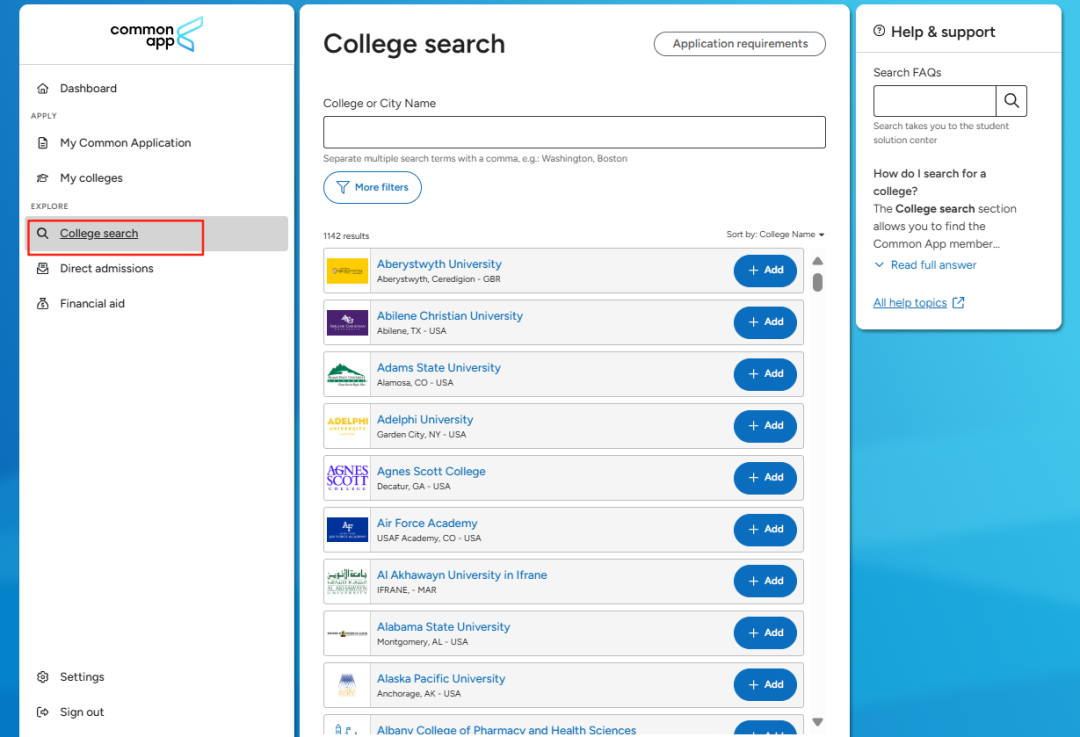Viewport: 1080px width, 737px height.
Task: Focus the College or City Name field
Action: pos(574,132)
